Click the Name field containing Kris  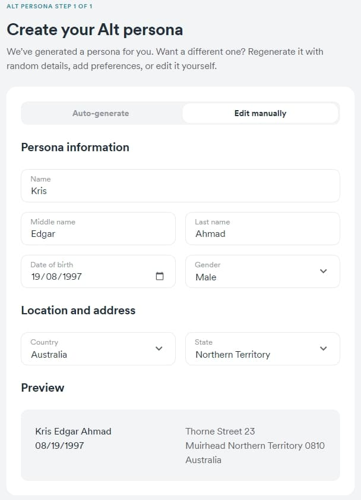click(180, 186)
